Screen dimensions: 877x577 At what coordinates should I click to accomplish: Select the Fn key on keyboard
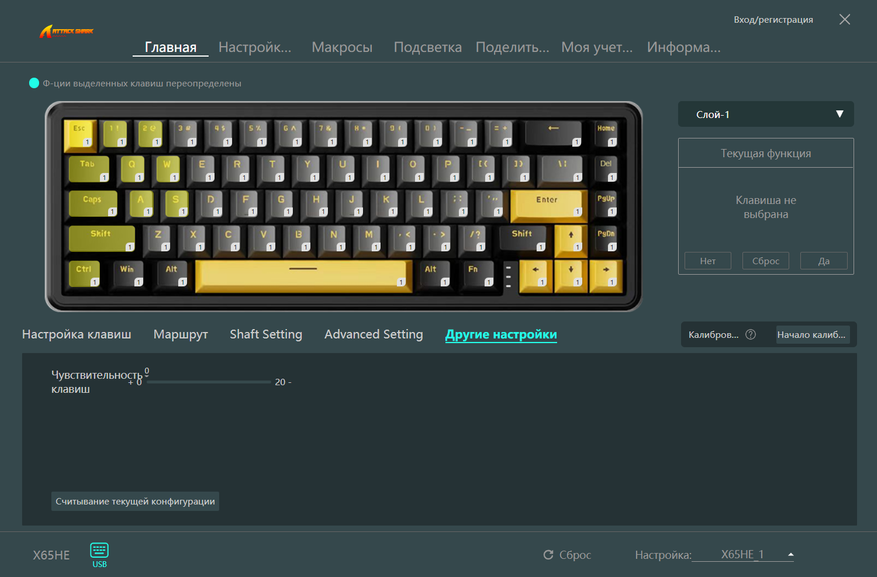478,275
